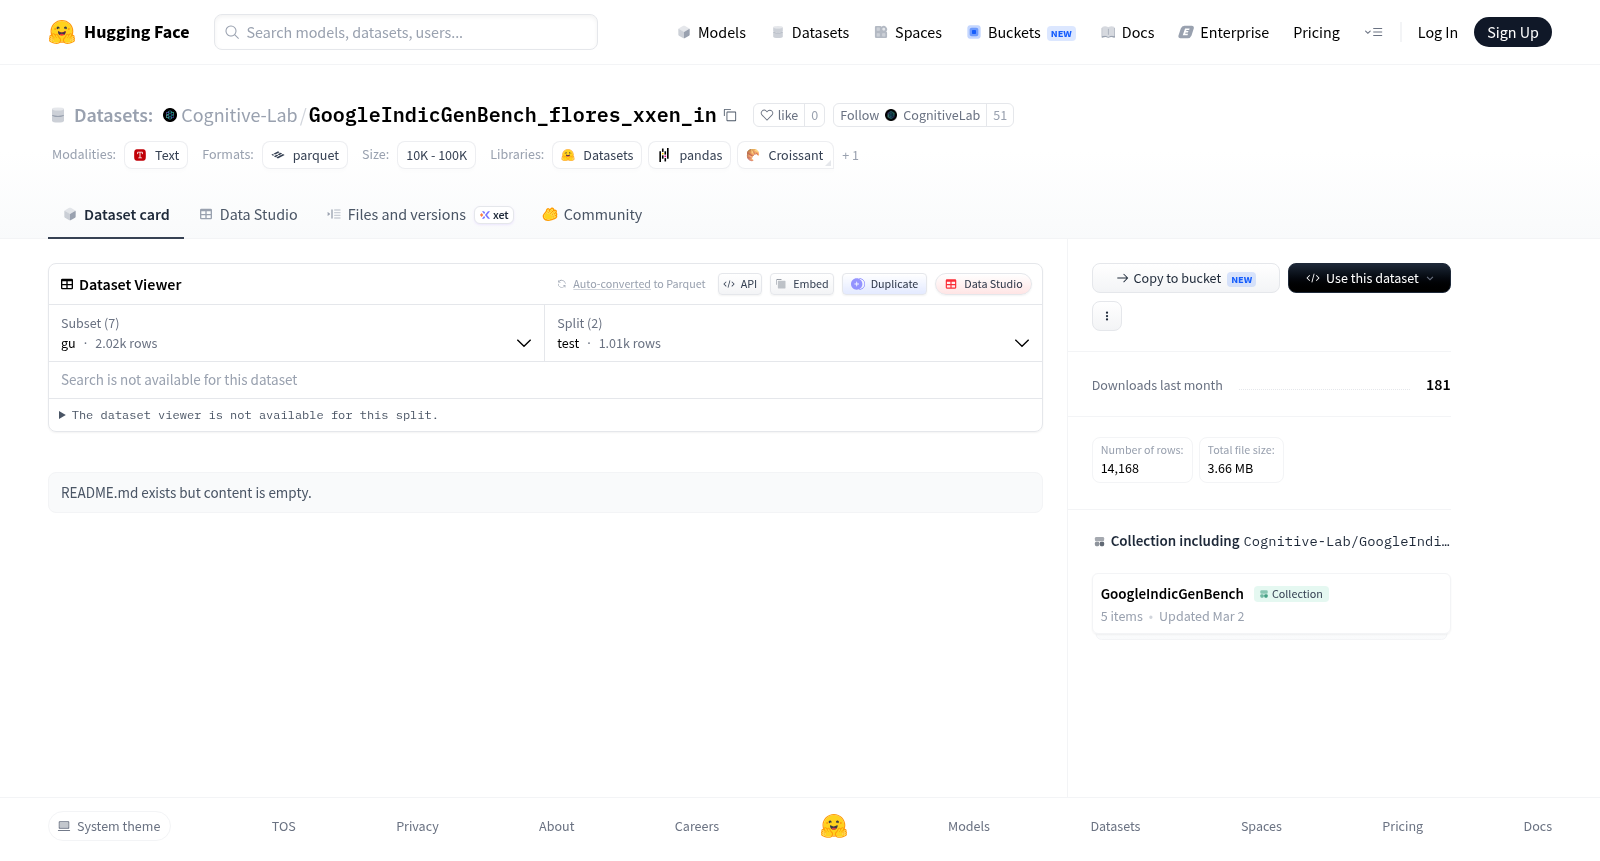
Task: Click the Embed button
Action: click(x=802, y=284)
